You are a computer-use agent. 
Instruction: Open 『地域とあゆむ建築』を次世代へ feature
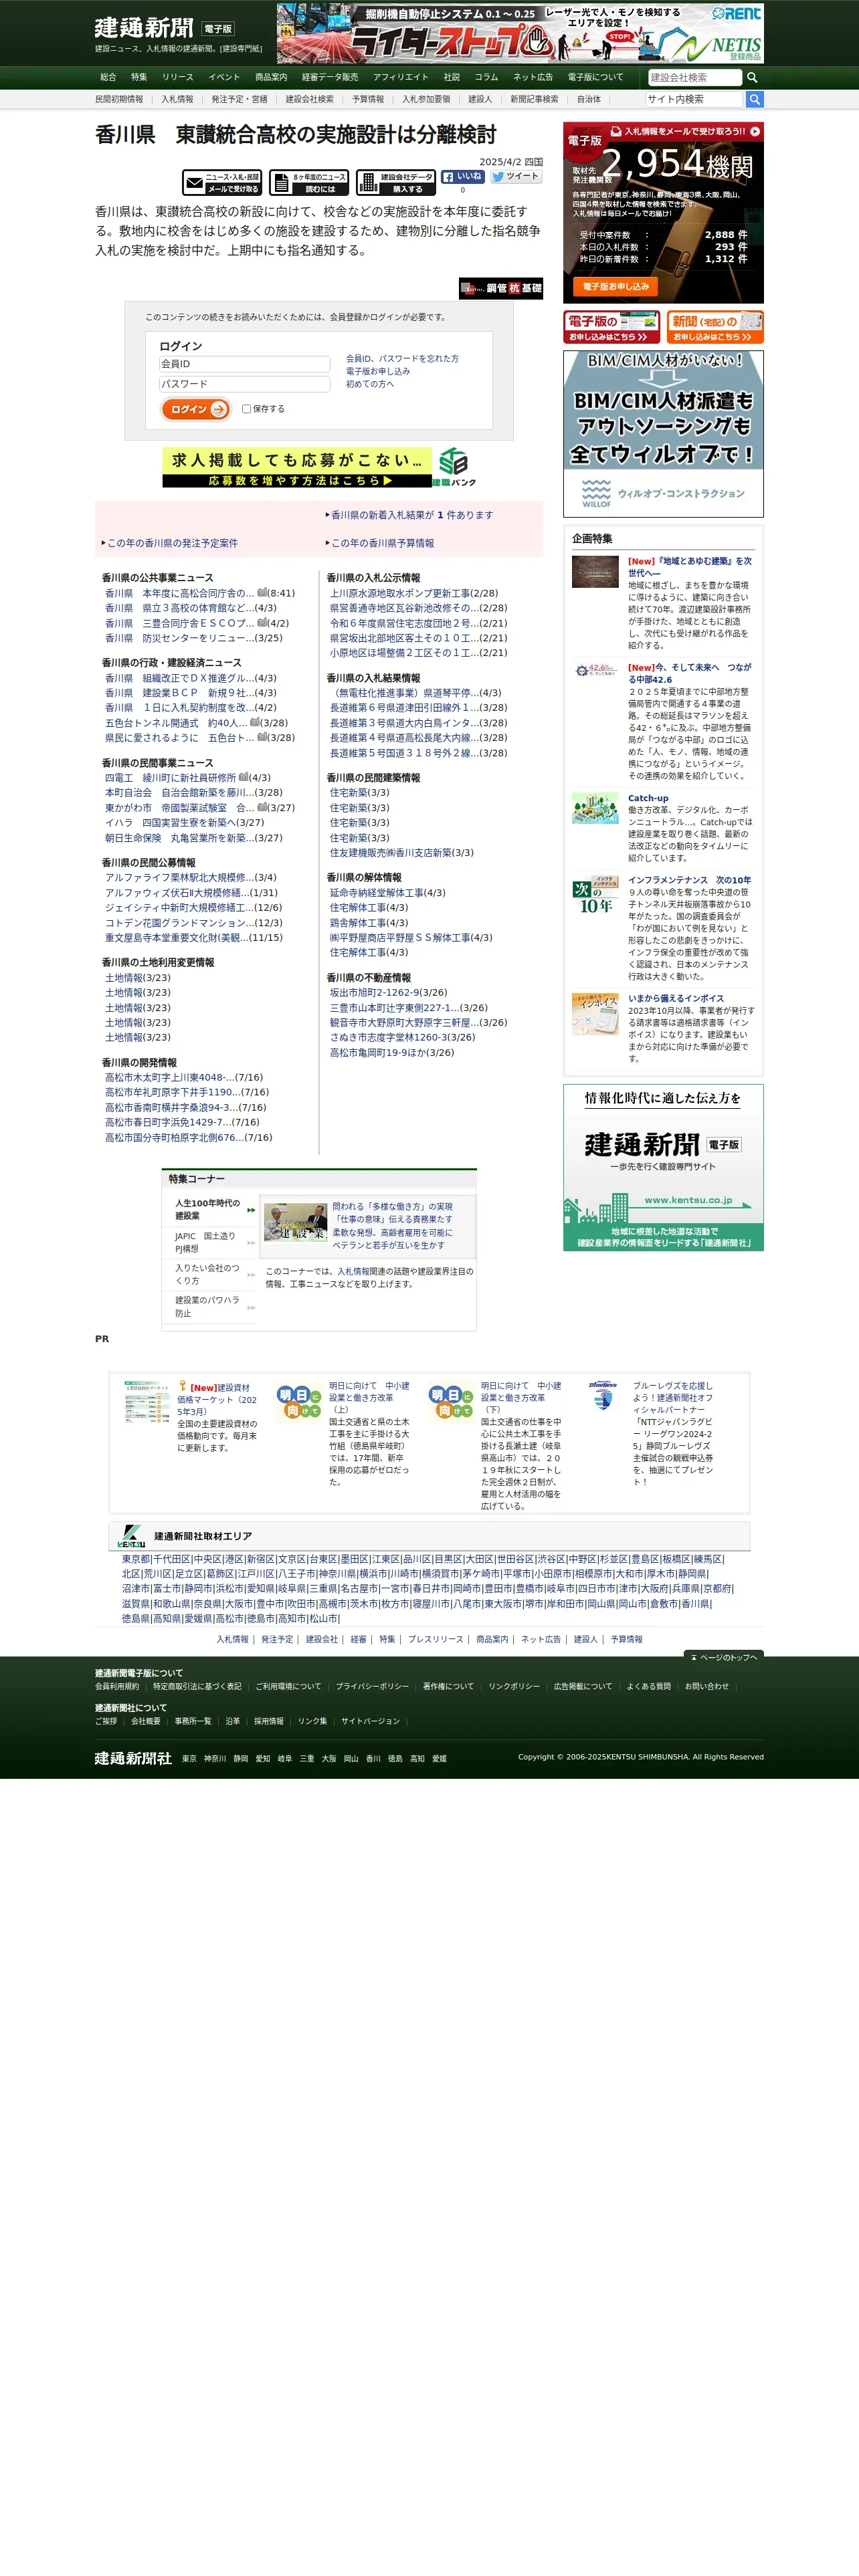pos(690,567)
